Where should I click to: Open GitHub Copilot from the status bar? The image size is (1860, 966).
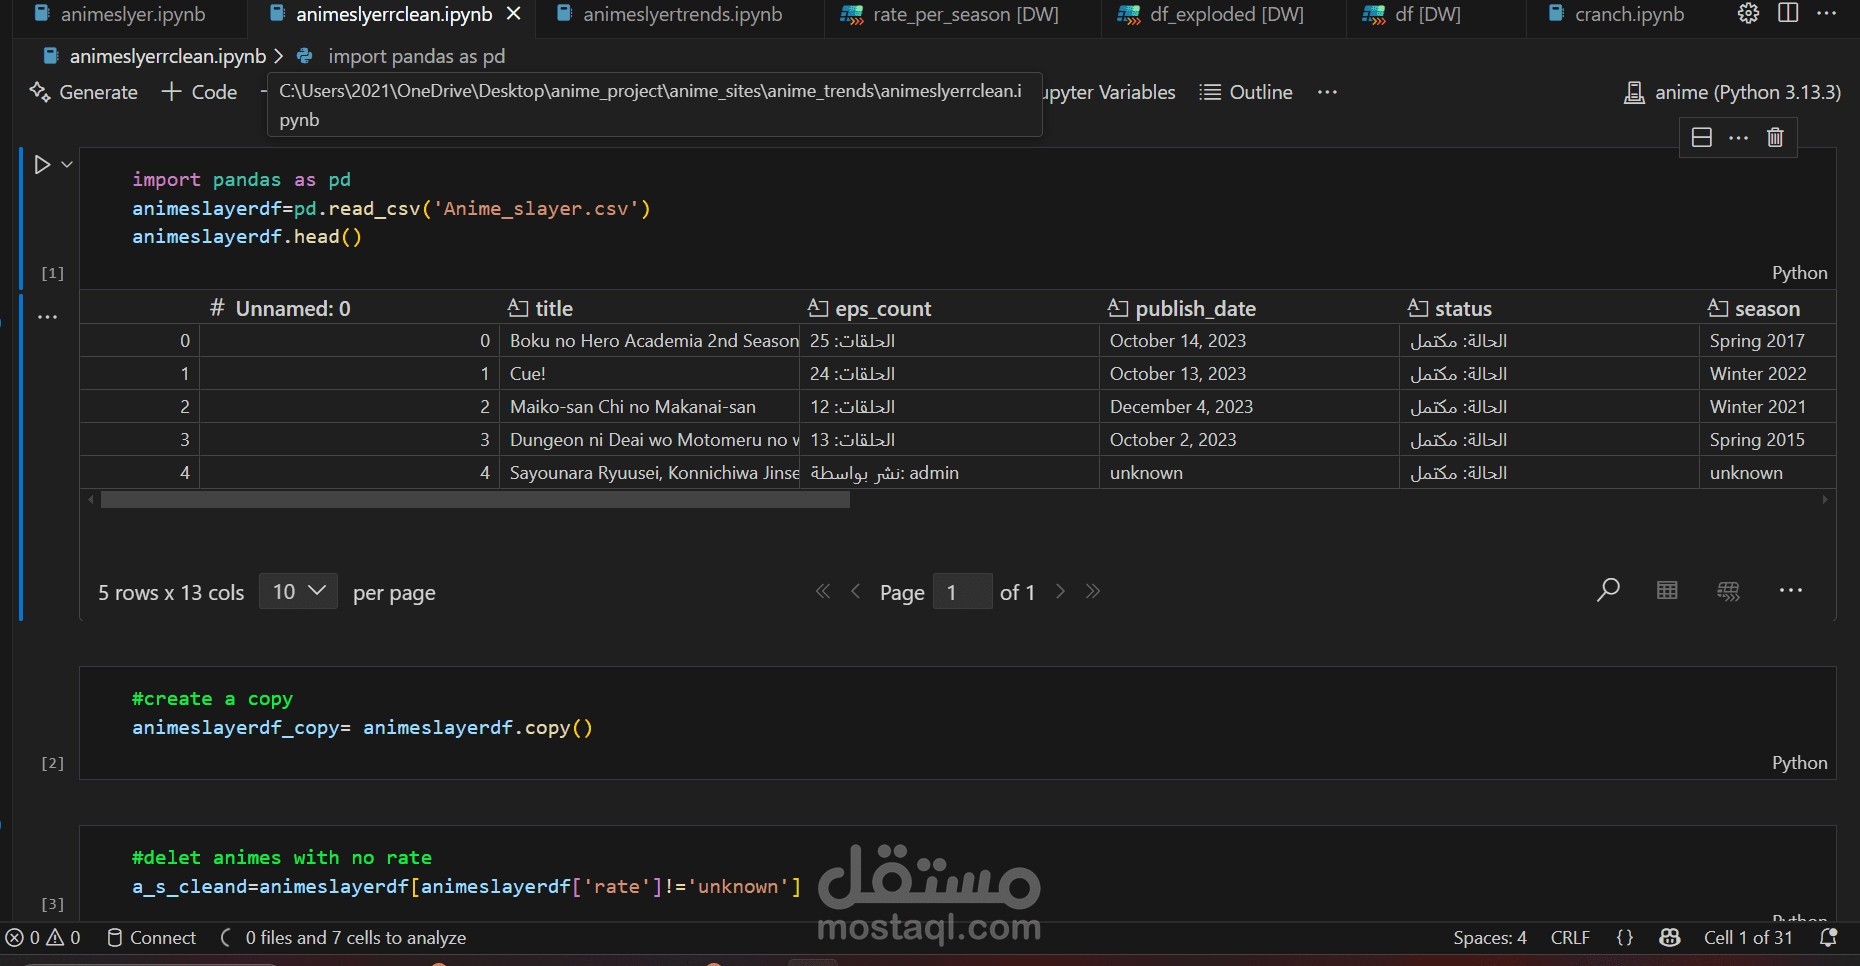click(x=1670, y=937)
